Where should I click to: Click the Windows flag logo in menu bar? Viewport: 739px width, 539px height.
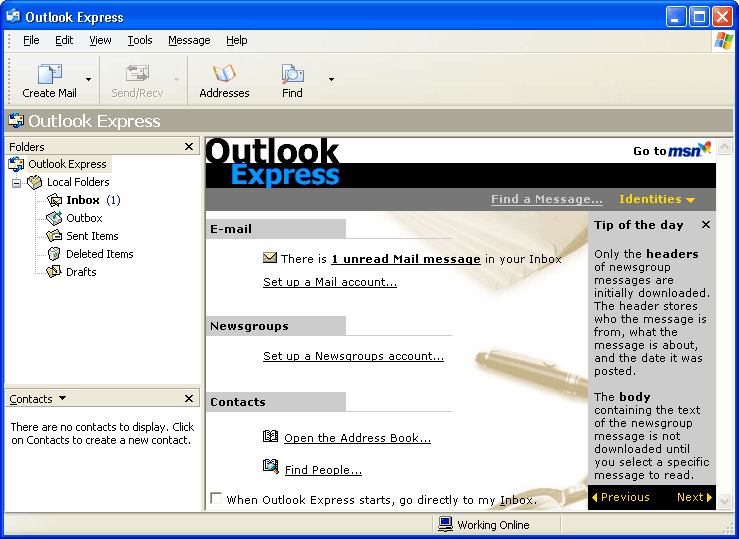pyautogui.click(x=723, y=41)
